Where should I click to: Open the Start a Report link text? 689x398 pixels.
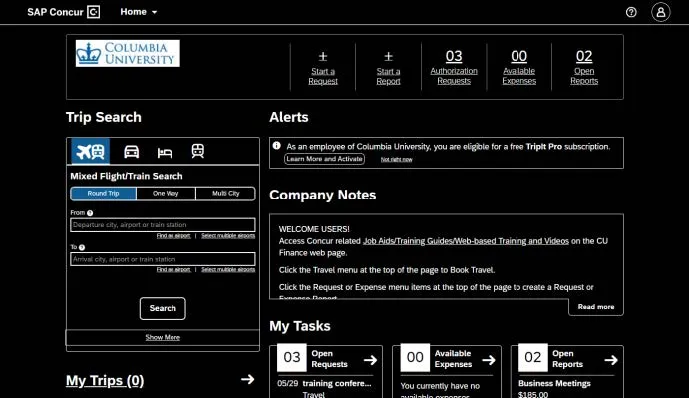(x=388, y=76)
